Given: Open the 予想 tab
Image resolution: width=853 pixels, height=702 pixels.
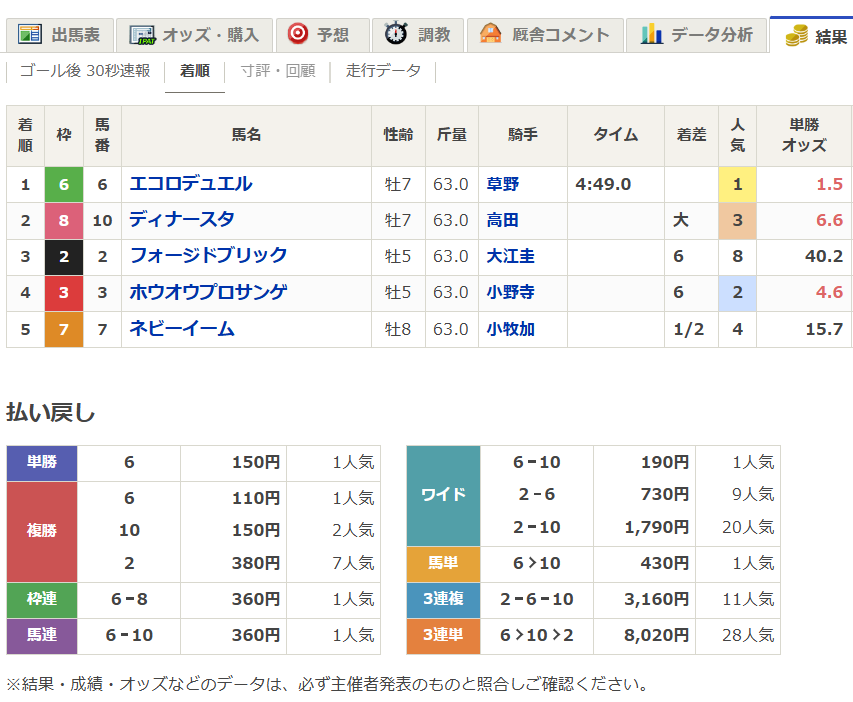Looking at the screenshot, I should [x=323, y=35].
